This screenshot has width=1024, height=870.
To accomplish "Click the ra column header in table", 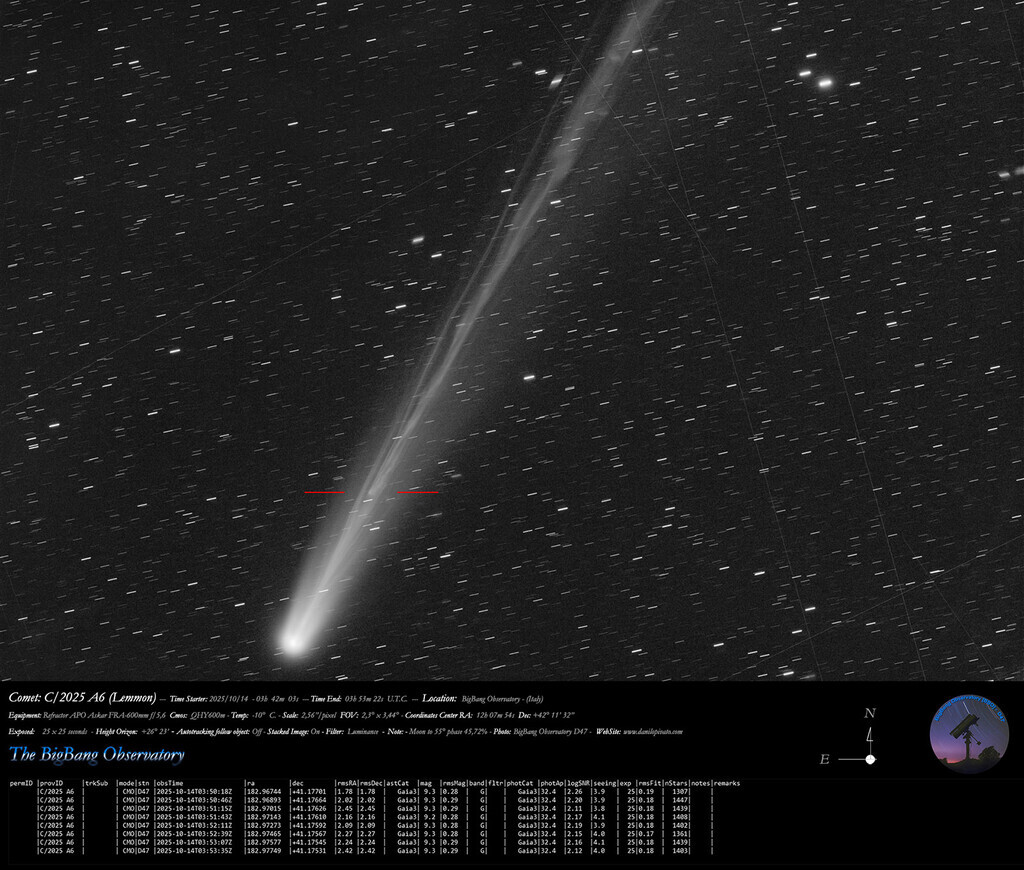I will click(x=250, y=783).
